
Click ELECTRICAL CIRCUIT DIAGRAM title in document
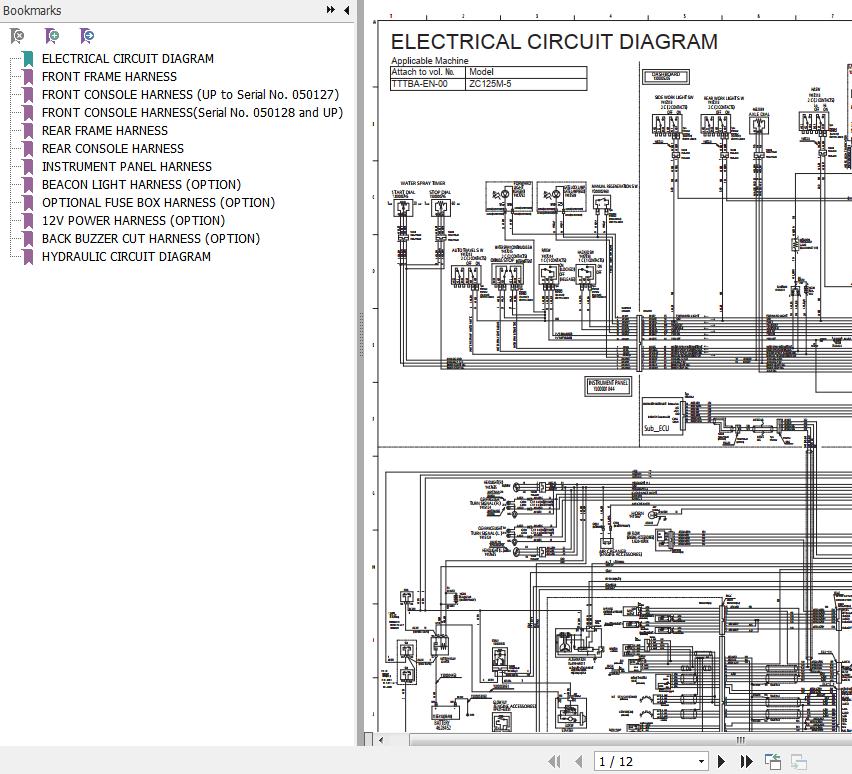[x=554, y=42]
